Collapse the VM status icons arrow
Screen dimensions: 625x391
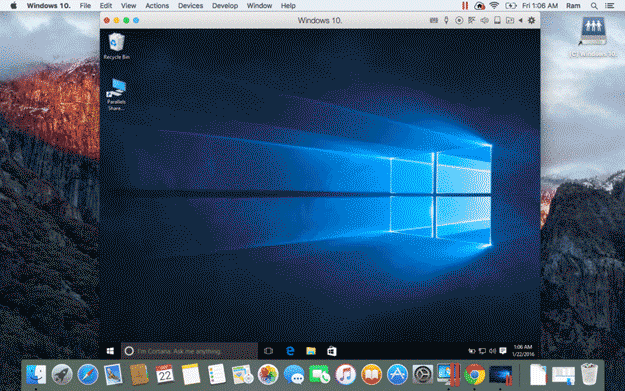(x=520, y=20)
